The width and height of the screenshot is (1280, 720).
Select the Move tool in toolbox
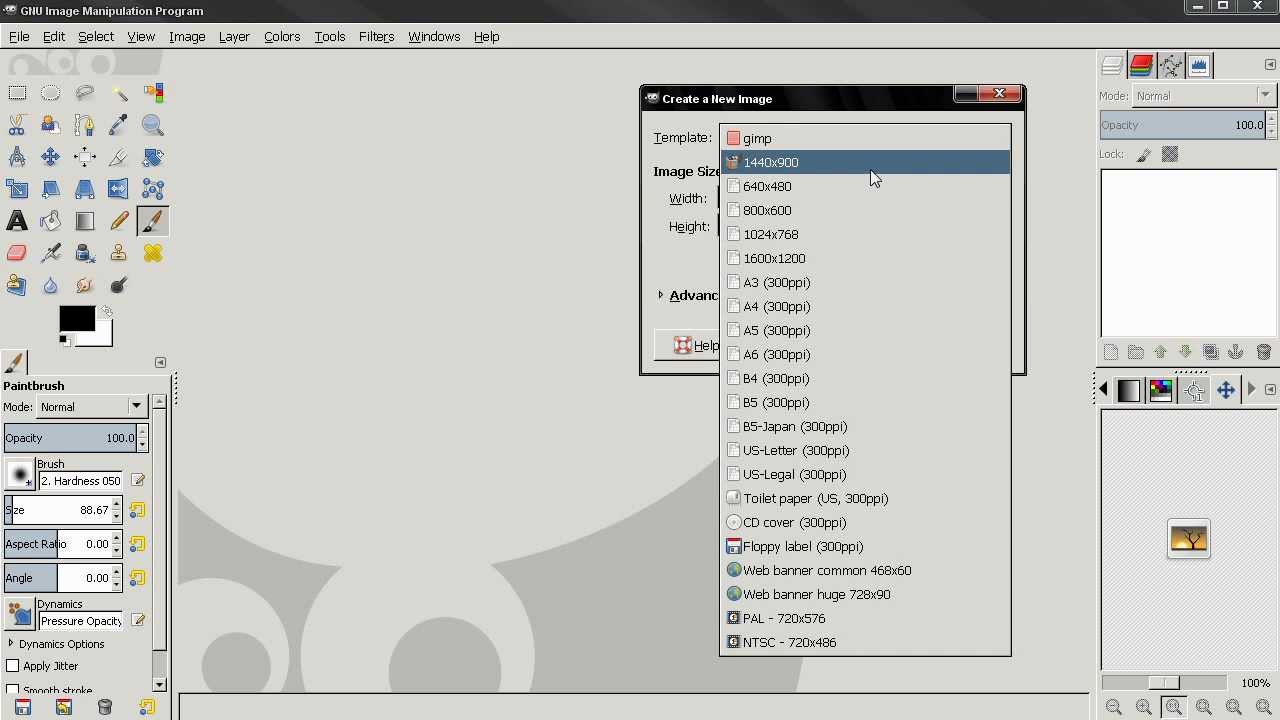(x=51, y=157)
